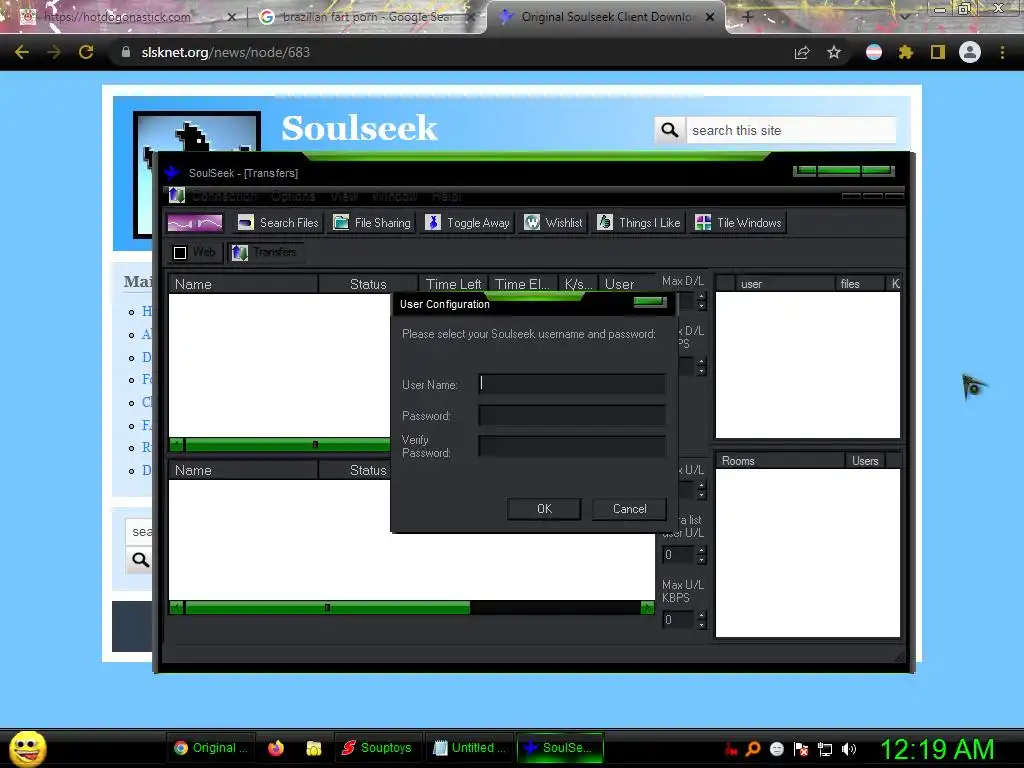Viewport: 1024px width, 768px height.
Task: Close User Configuration dialog via green button
Action: 650,301
